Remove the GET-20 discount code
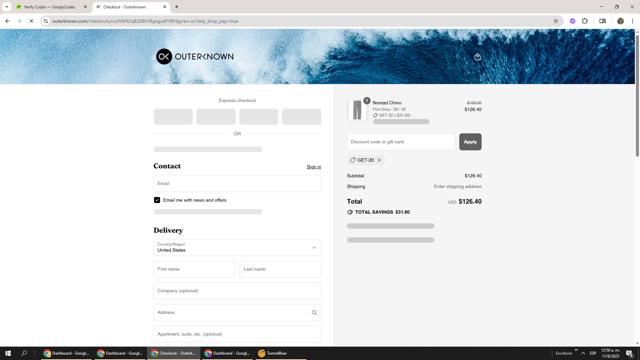The height and width of the screenshot is (360, 640). [x=379, y=160]
